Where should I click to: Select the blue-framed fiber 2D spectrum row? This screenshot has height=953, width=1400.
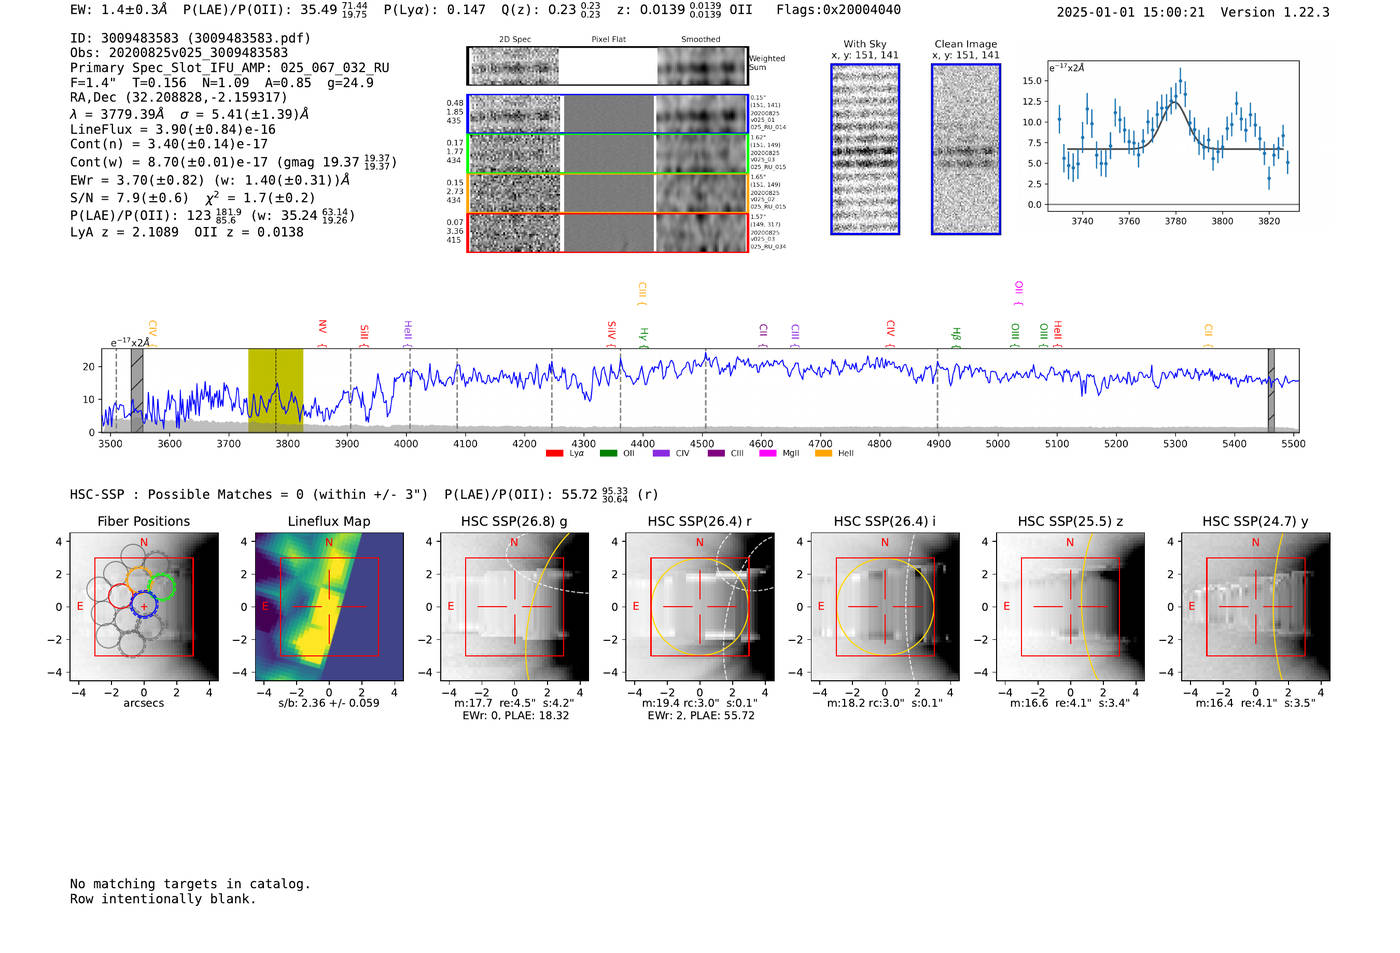coord(608,114)
